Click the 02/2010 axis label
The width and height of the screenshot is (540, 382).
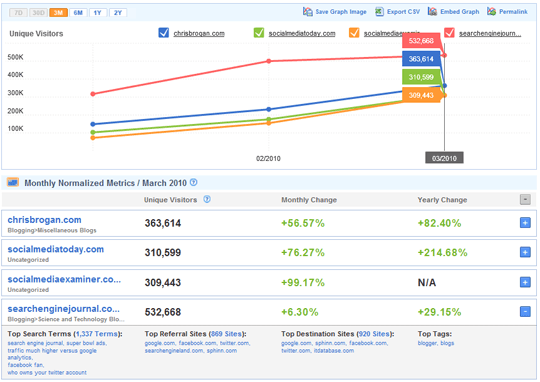point(268,158)
